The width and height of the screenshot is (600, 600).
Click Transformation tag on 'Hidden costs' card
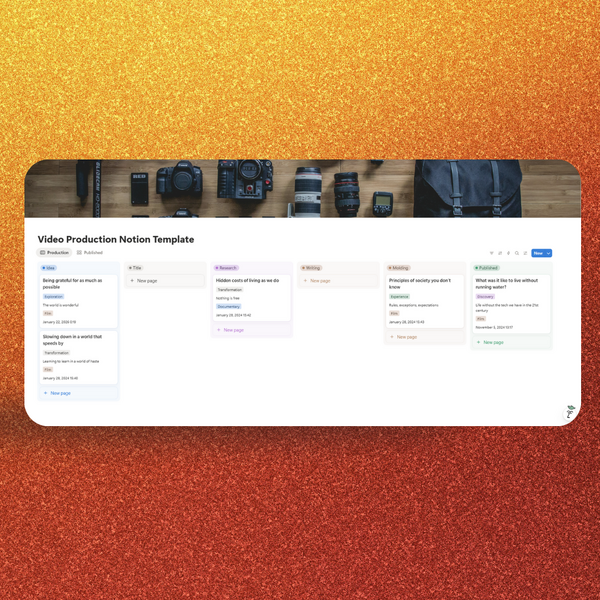click(x=229, y=290)
